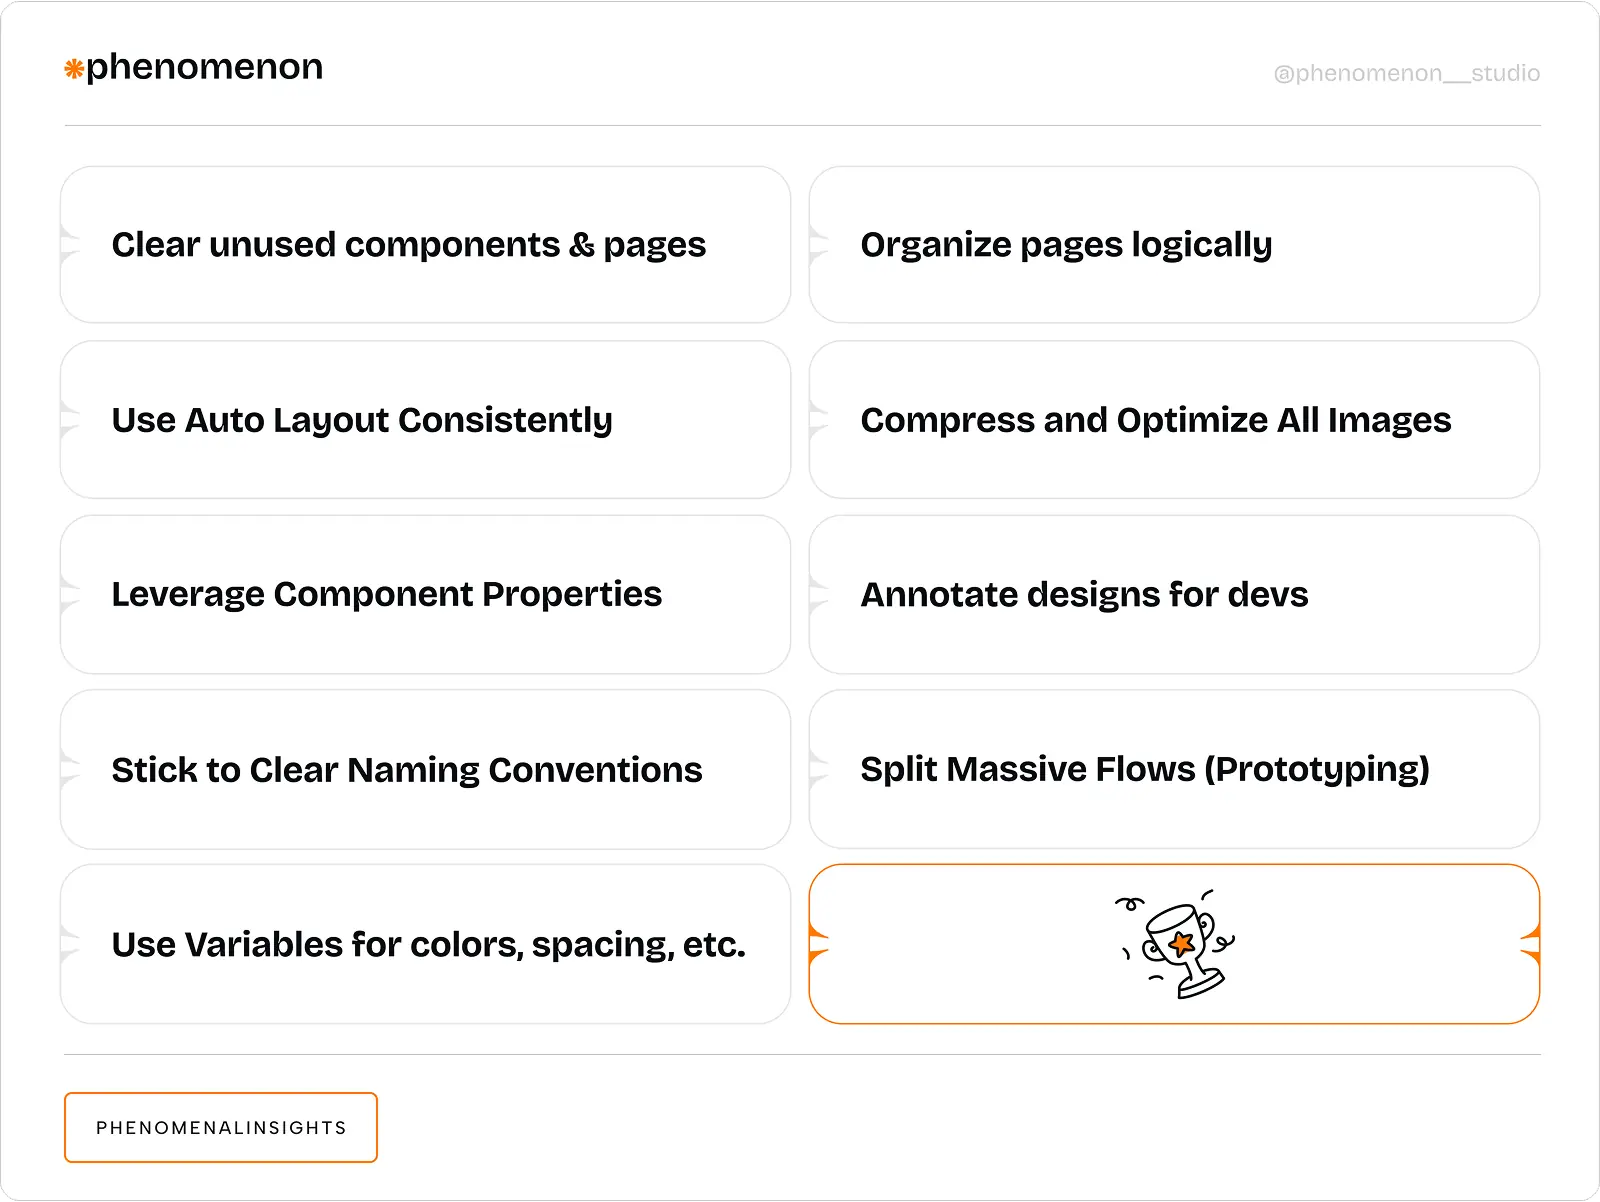Click the right orange notch on trophy card
The width and height of the screenshot is (1600, 1202).
click(1531, 944)
